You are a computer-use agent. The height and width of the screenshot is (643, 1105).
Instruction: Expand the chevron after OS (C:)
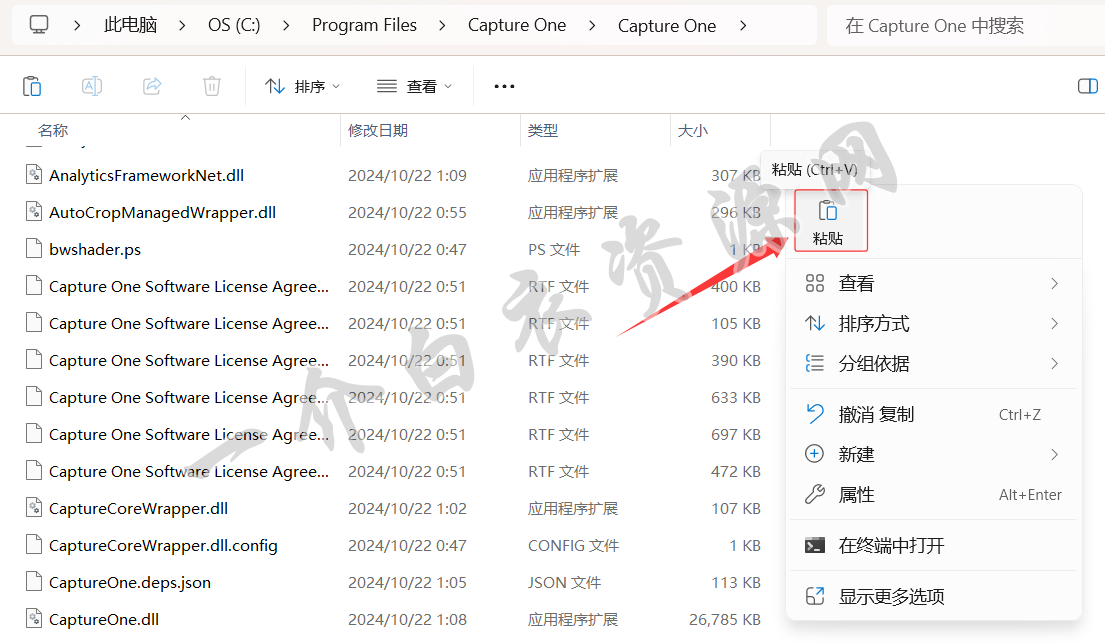click(x=285, y=25)
